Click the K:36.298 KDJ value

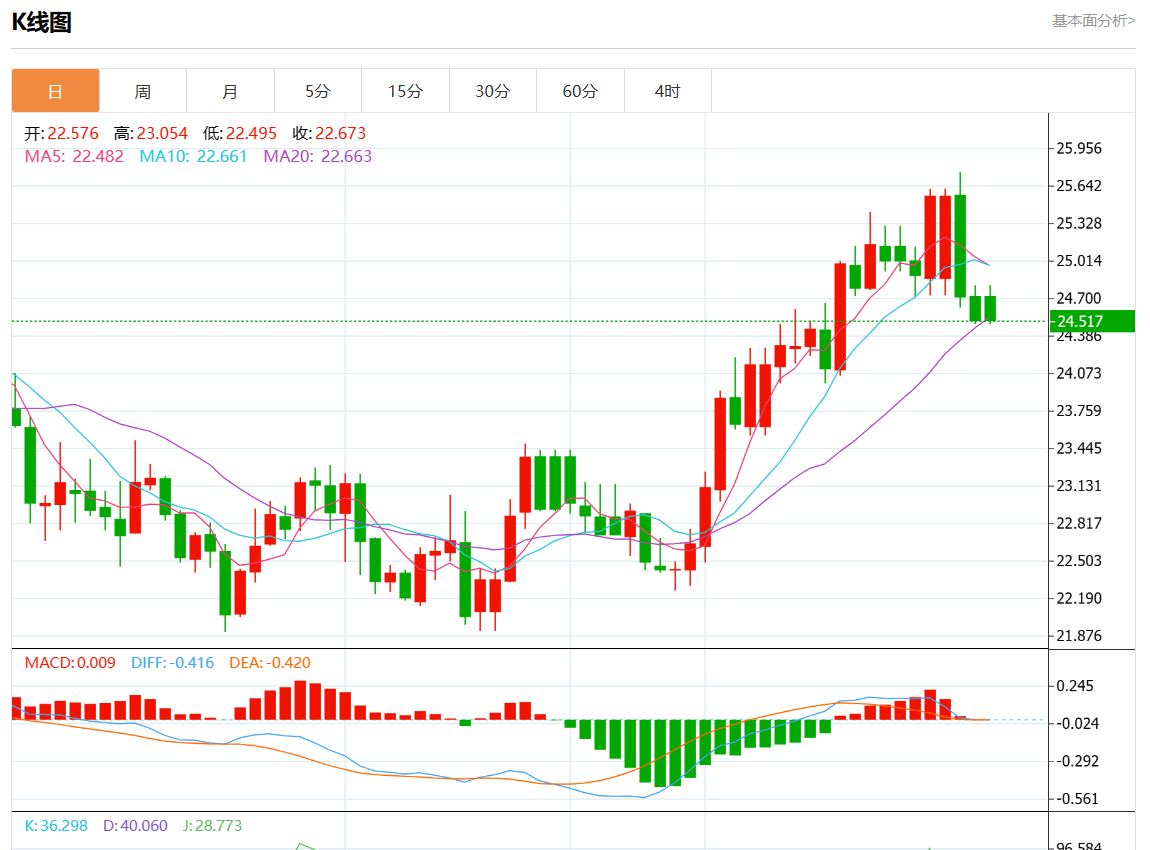click(56, 826)
